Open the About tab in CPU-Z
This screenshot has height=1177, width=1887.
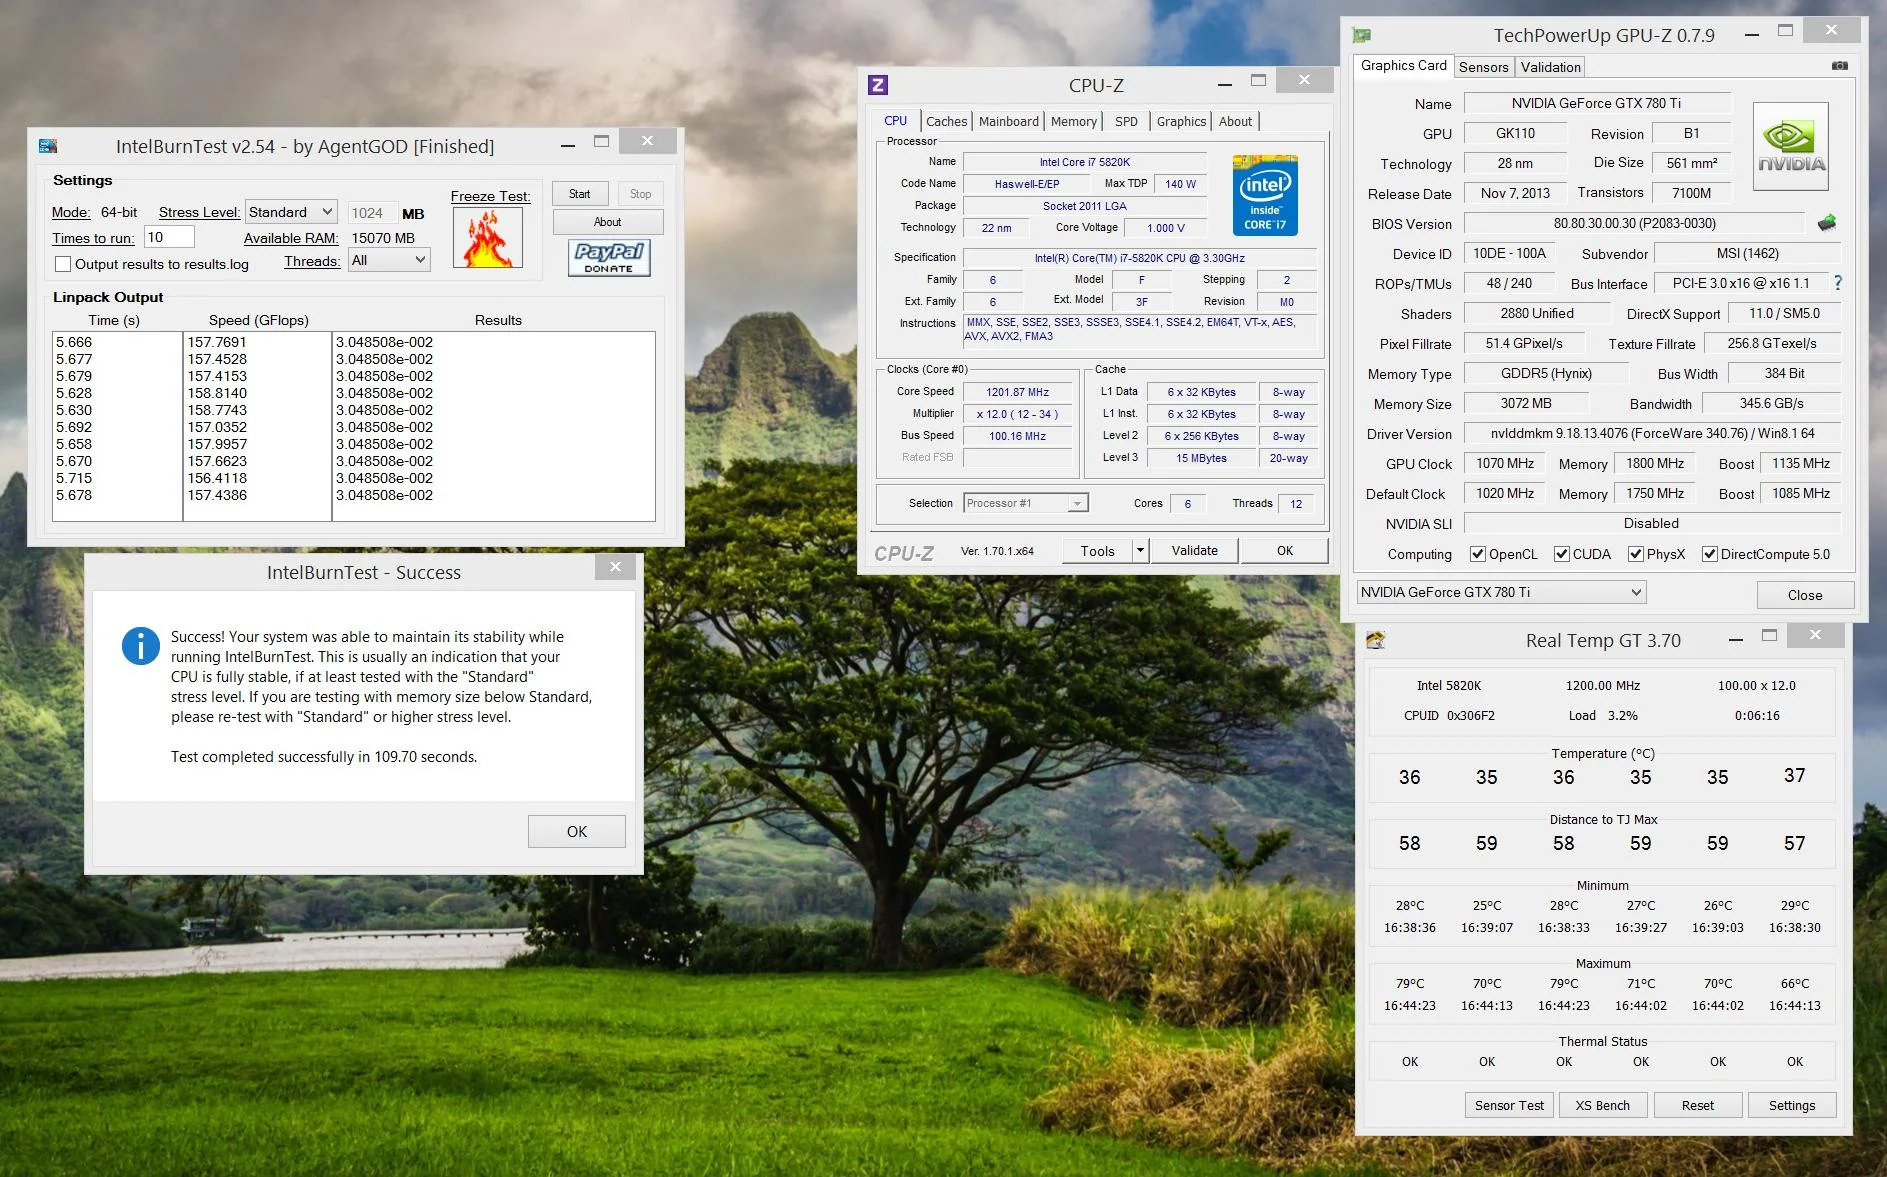(1235, 121)
